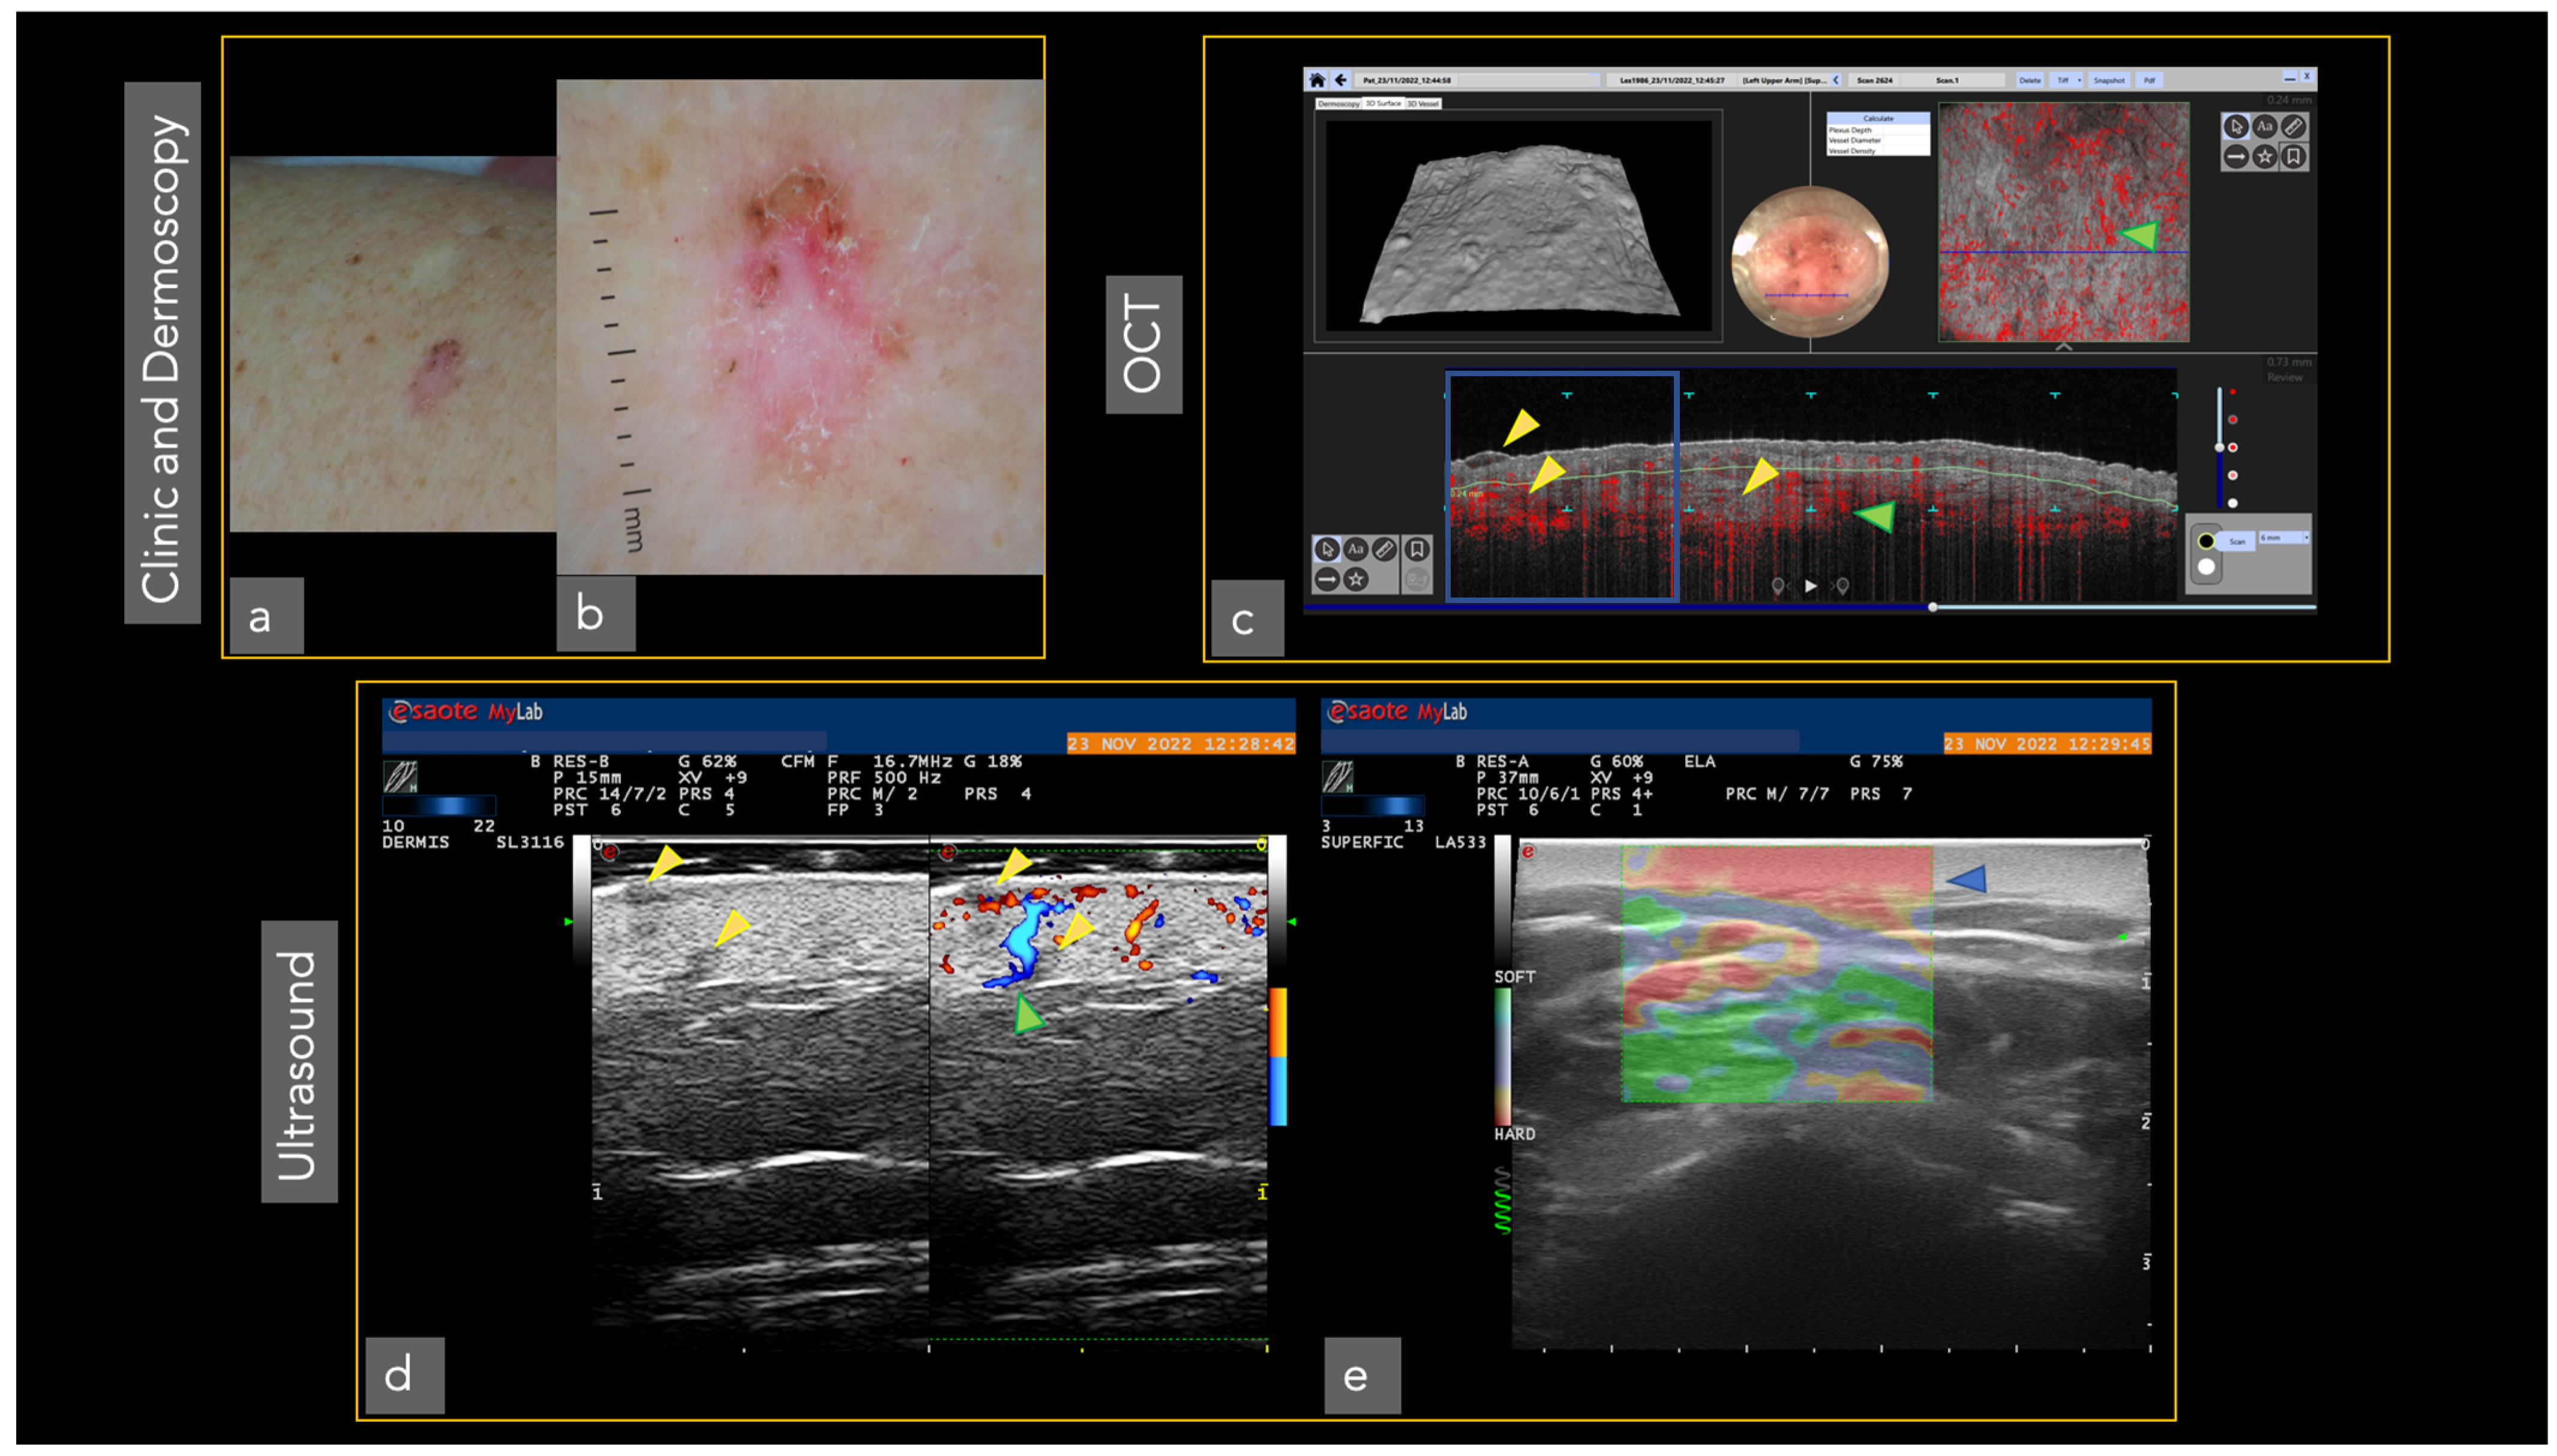2557x1456 pixels.
Task: Select the pointer cursor tool top-right
Action: point(2236,126)
